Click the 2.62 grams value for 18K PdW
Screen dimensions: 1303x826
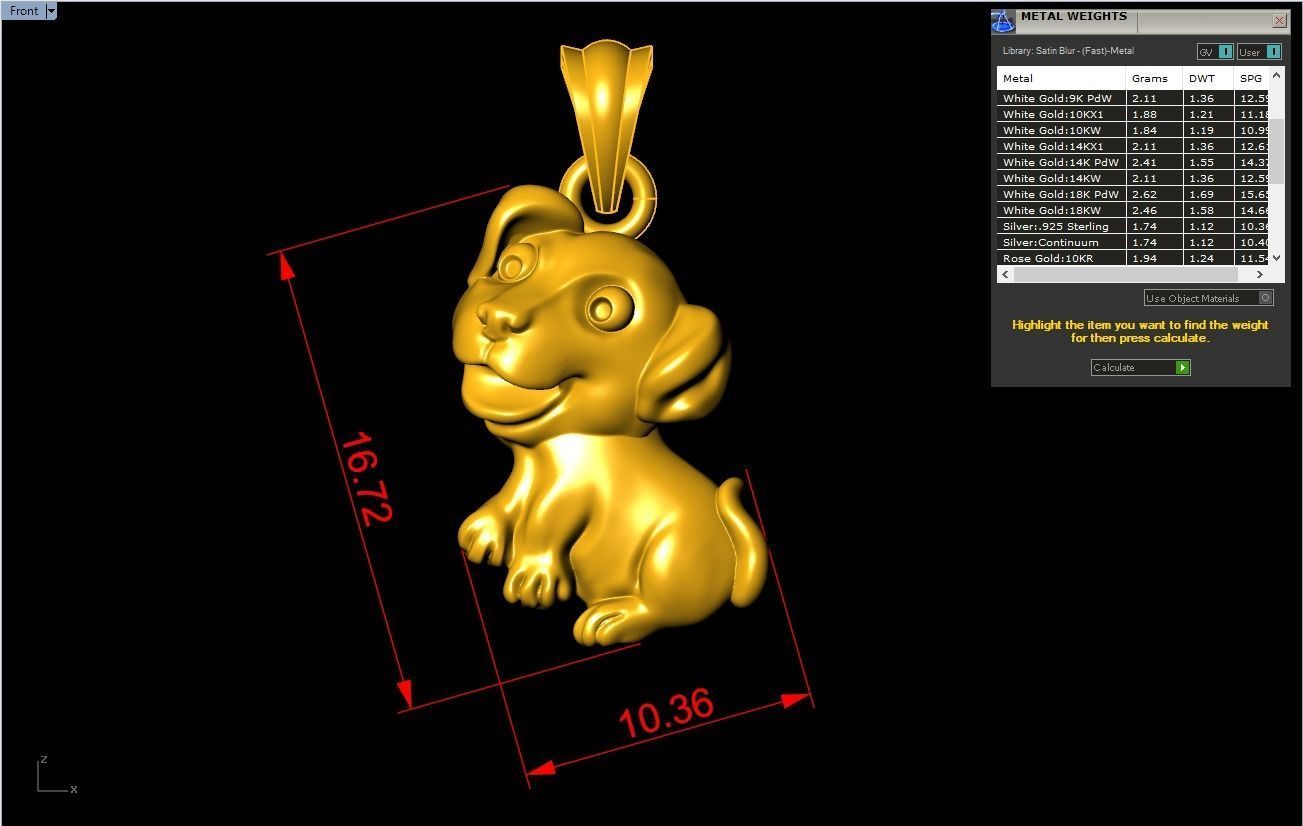(x=1144, y=194)
